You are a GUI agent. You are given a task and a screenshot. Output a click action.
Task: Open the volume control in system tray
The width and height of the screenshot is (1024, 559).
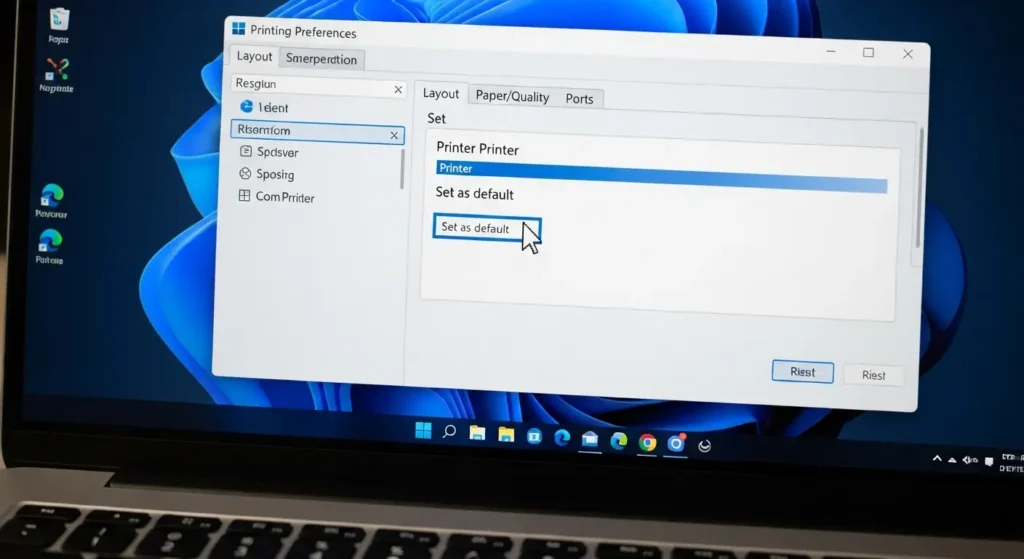pyautogui.click(x=970, y=460)
